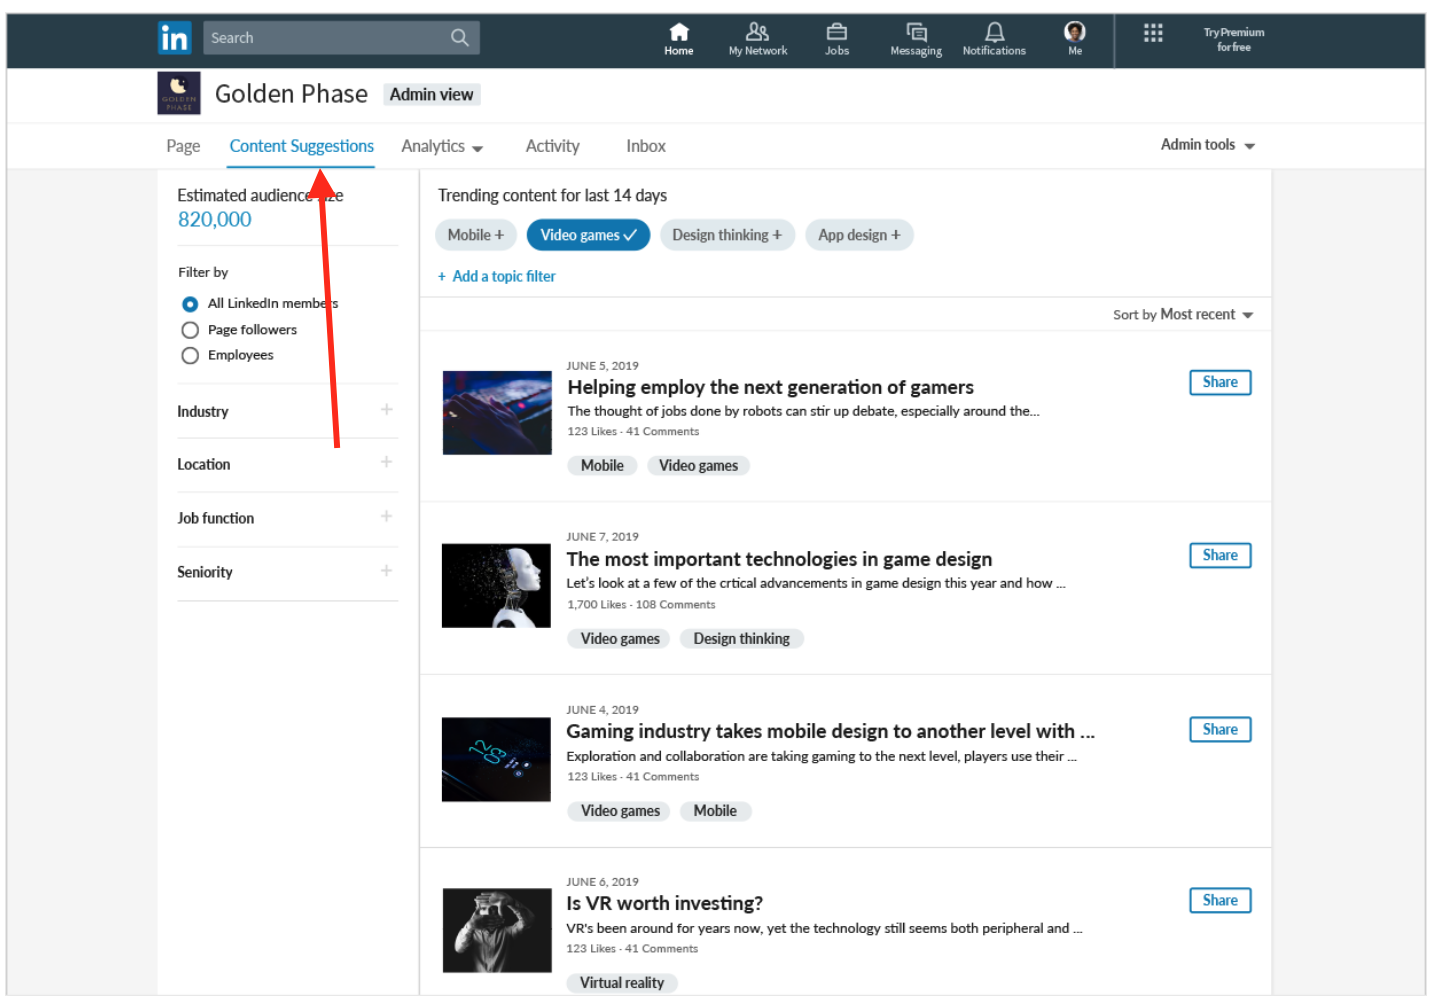This screenshot has width=1442, height=1006.
Task: Select Employees radio button
Action: pos(190,356)
